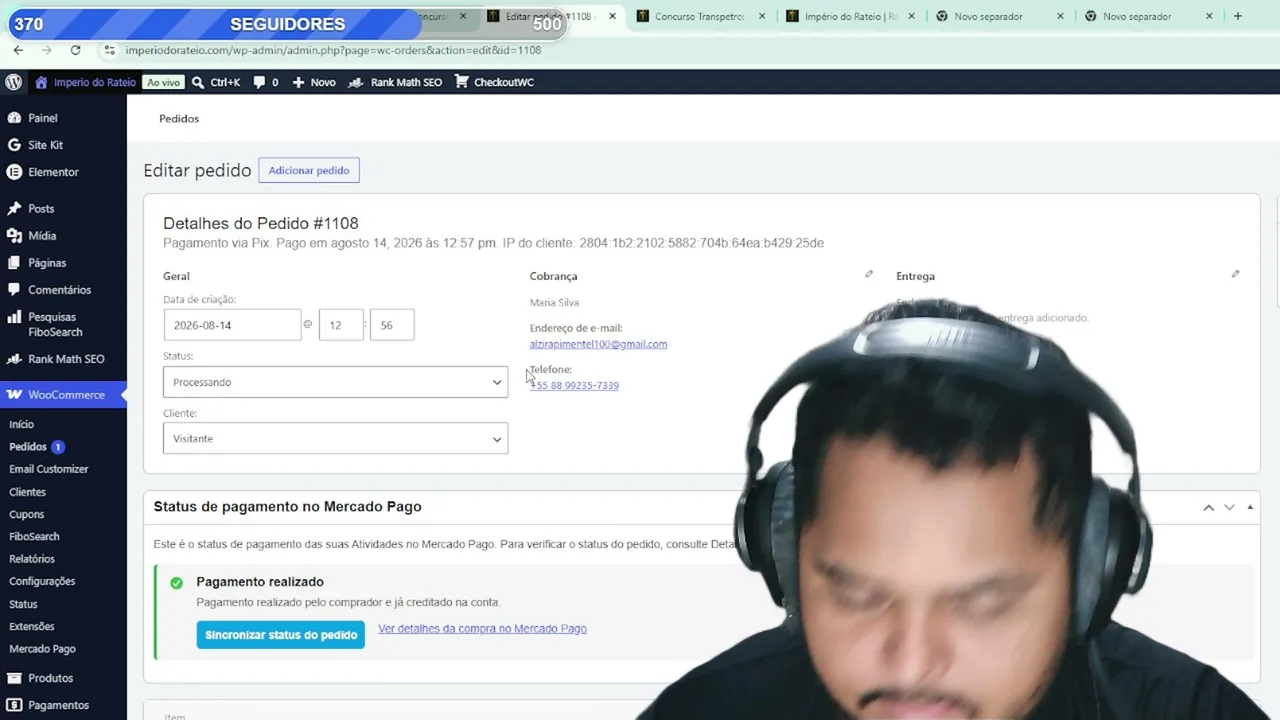Move Mercado Pago panel down

1229,507
